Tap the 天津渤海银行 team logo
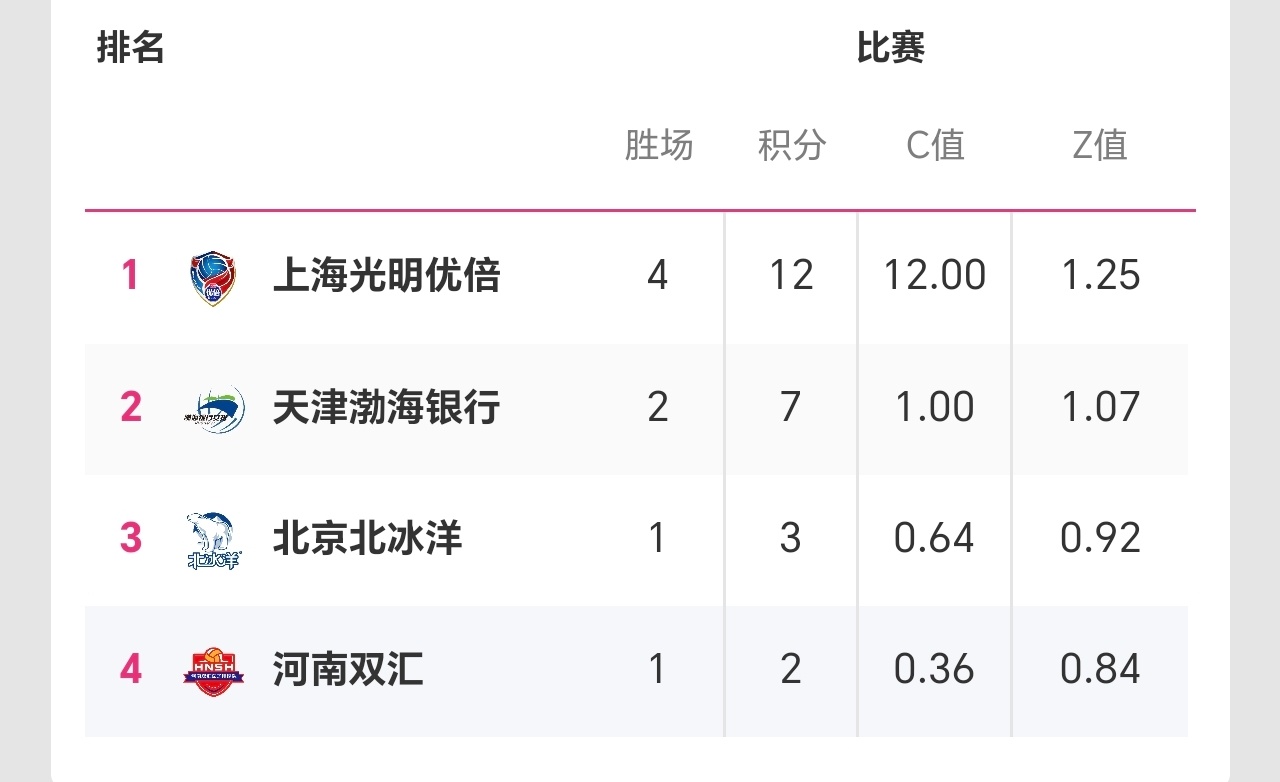1280x782 pixels. click(x=214, y=408)
